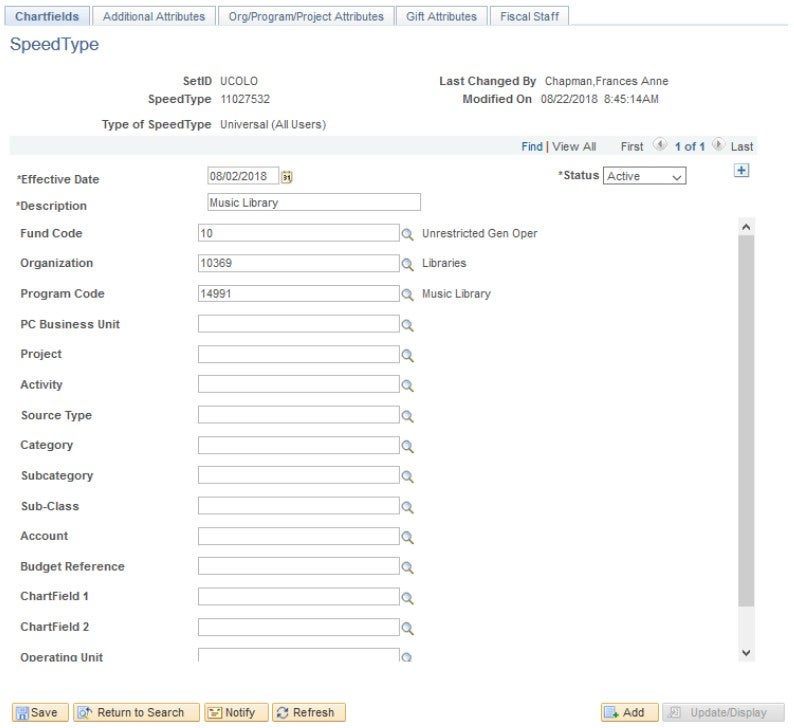This screenshot has width=794, height=728.
Task: Click the 'Chapman,Frances Anne' name
Action: 607,81
